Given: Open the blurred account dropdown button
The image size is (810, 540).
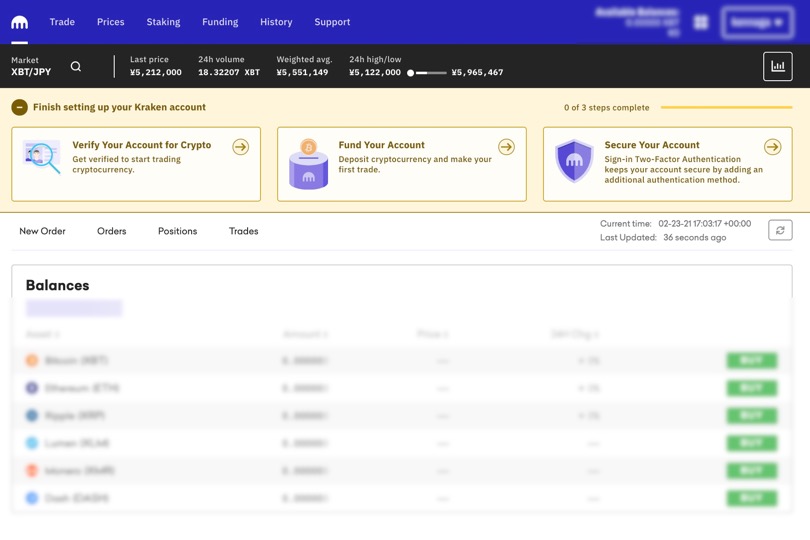Looking at the screenshot, I should point(757,22).
